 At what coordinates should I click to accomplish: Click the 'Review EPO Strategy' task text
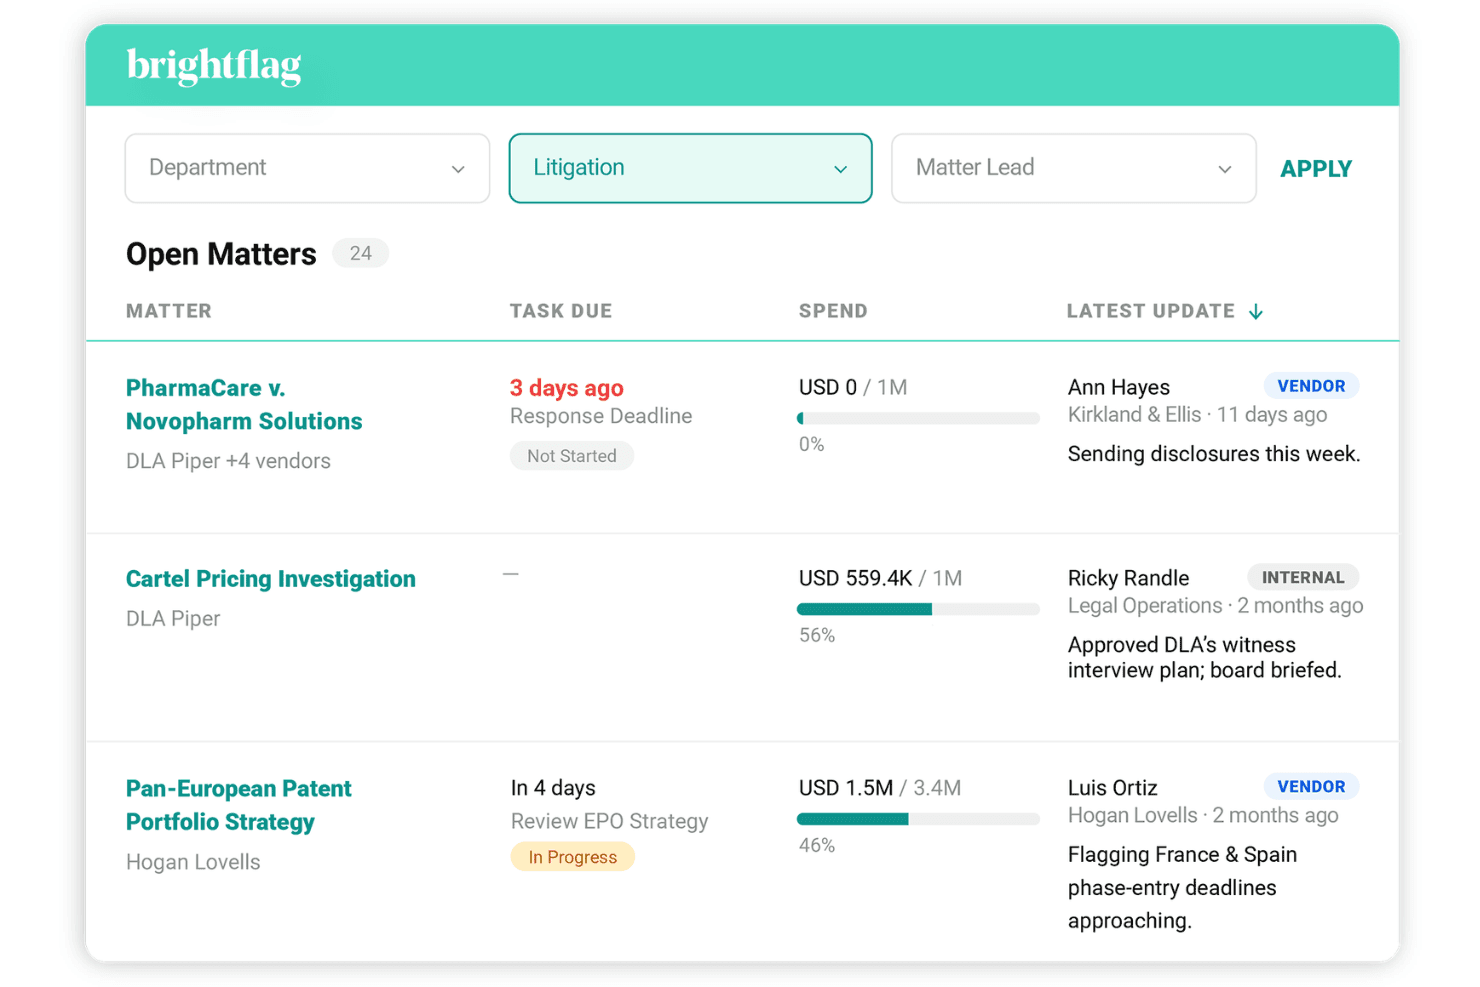[610, 821]
